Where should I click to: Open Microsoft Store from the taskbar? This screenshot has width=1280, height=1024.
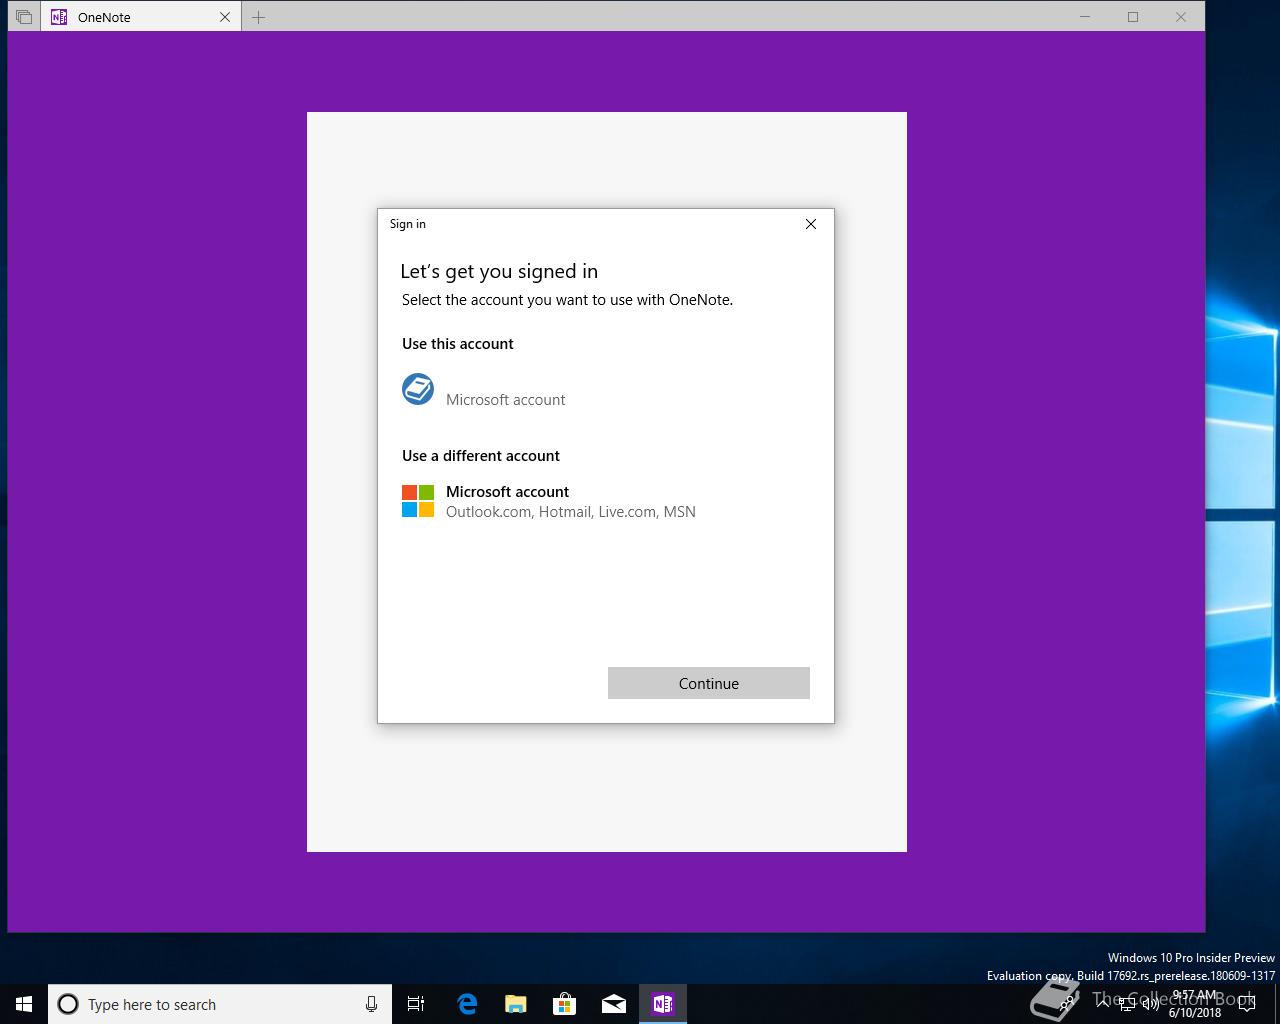(x=565, y=1004)
